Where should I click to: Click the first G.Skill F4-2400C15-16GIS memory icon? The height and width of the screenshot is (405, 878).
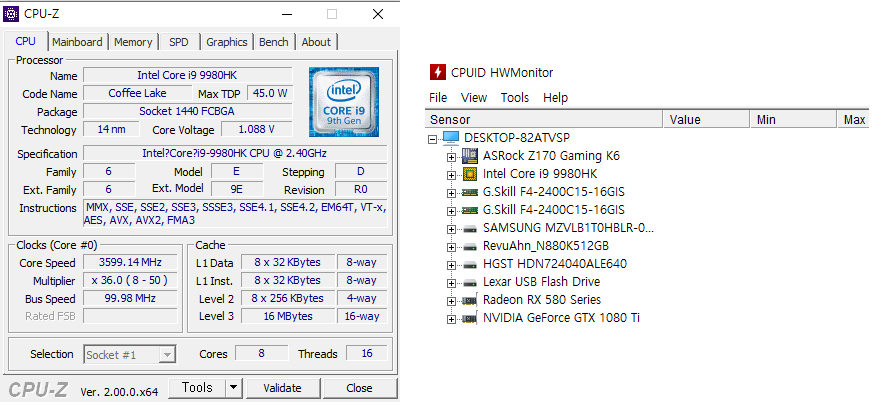tap(470, 193)
